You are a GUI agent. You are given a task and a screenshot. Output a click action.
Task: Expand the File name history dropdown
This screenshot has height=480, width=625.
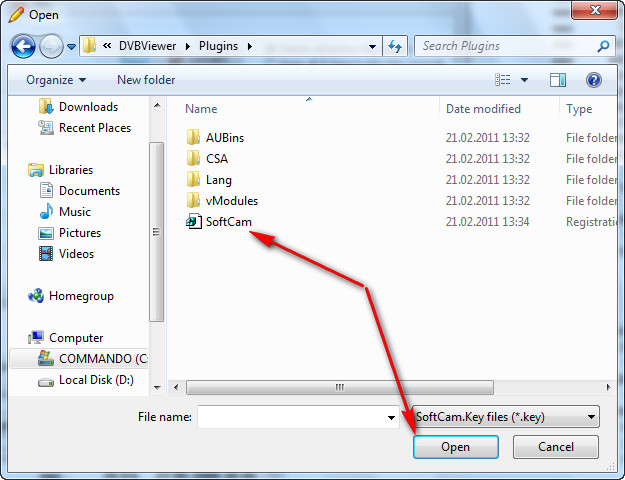[x=391, y=417]
